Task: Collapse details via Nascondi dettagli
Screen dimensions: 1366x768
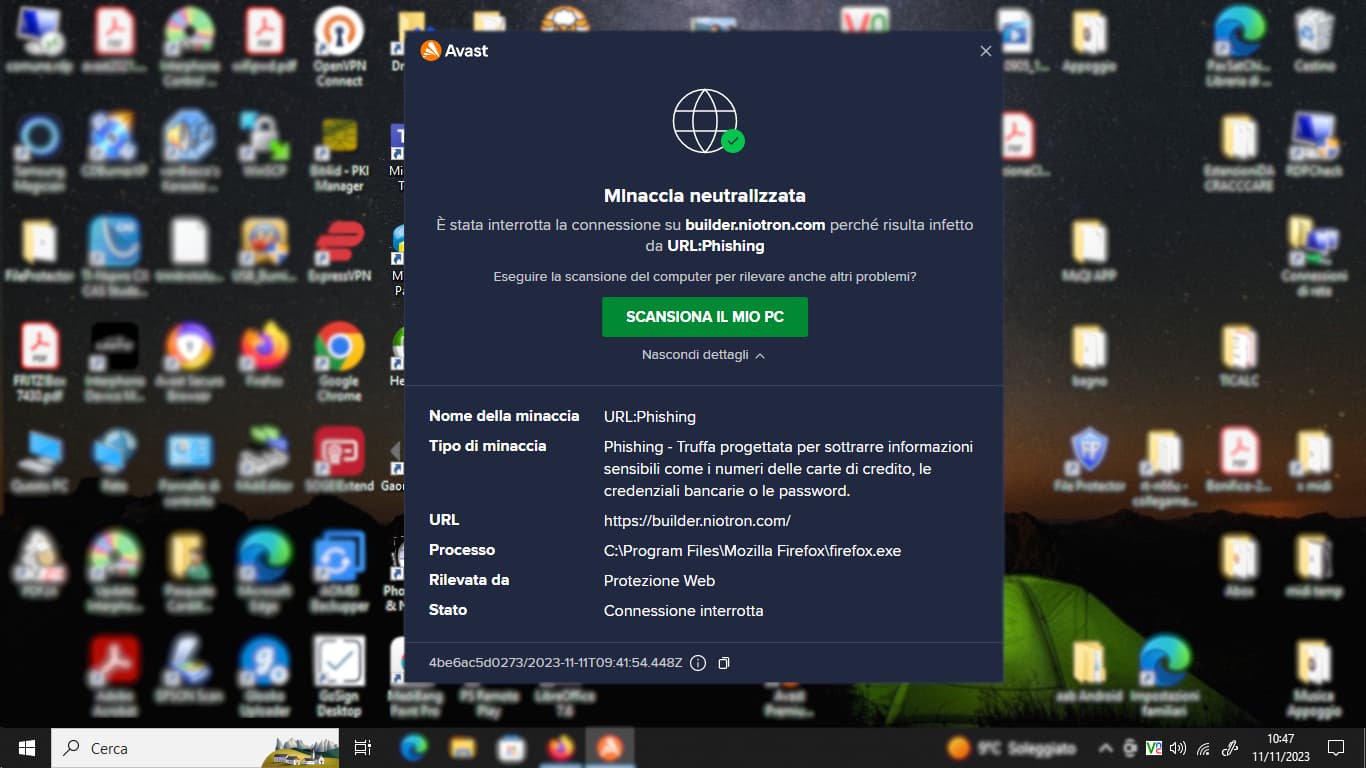Action: click(703, 355)
